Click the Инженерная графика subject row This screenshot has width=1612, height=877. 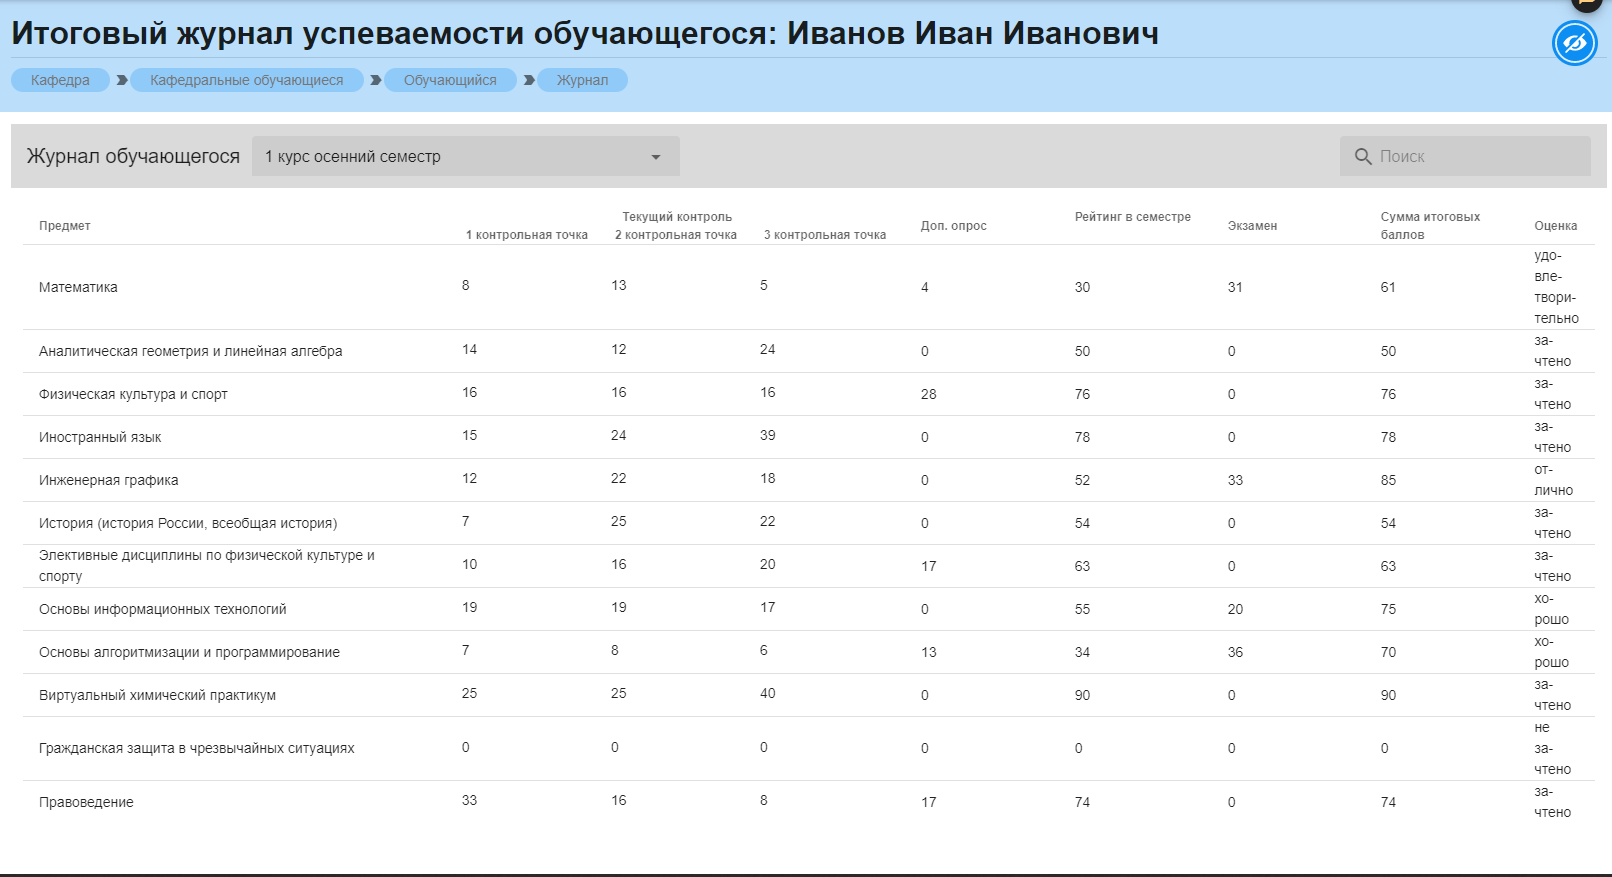pos(108,480)
